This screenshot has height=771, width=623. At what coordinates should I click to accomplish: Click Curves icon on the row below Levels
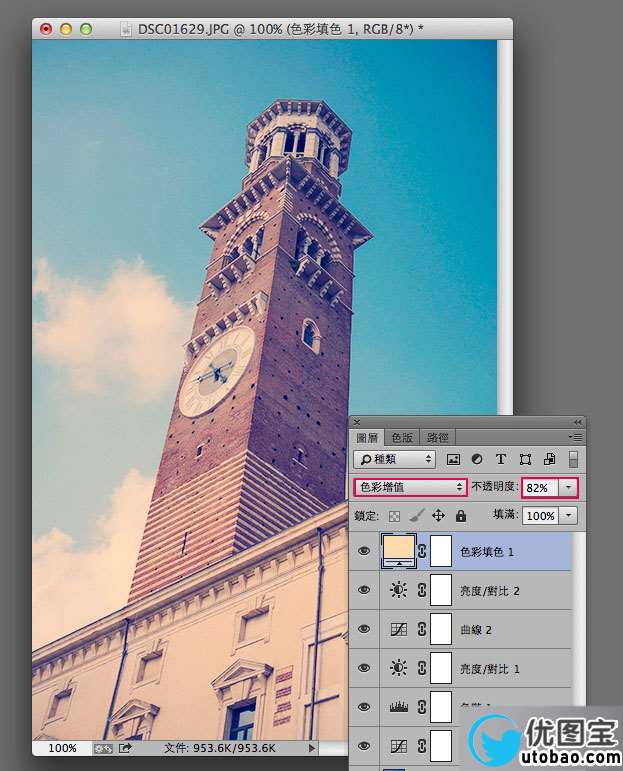(398, 746)
